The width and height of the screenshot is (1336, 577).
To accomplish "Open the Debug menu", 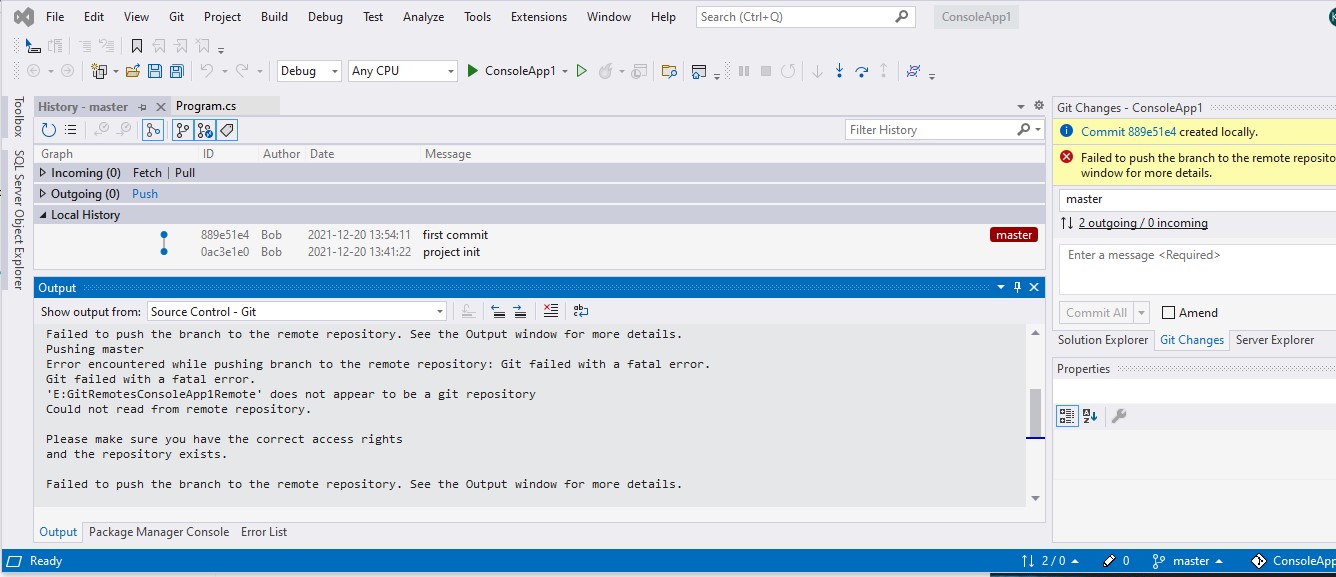I will click(325, 17).
